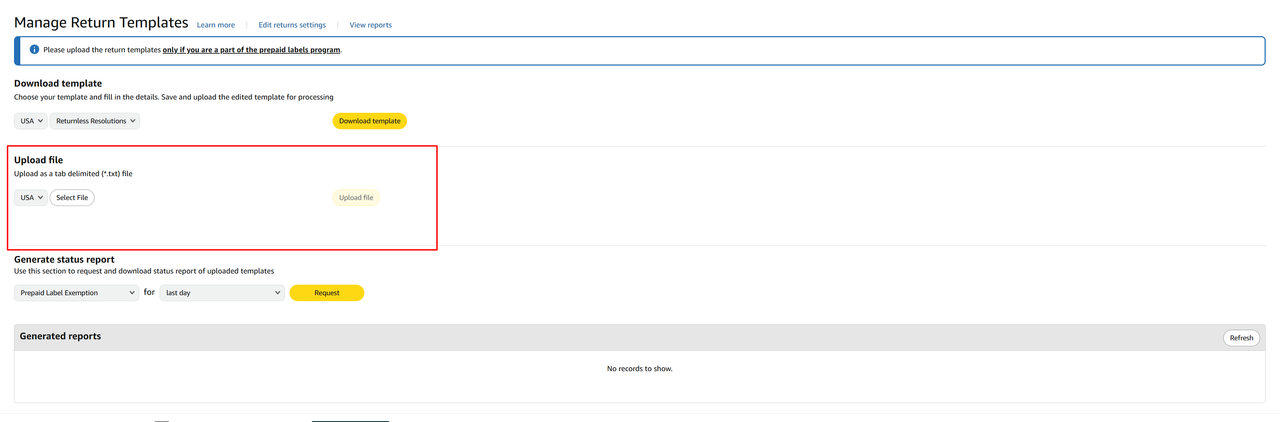1280x422 pixels.
Task: Expand the last day time range dropdown
Action: (x=222, y=293)
